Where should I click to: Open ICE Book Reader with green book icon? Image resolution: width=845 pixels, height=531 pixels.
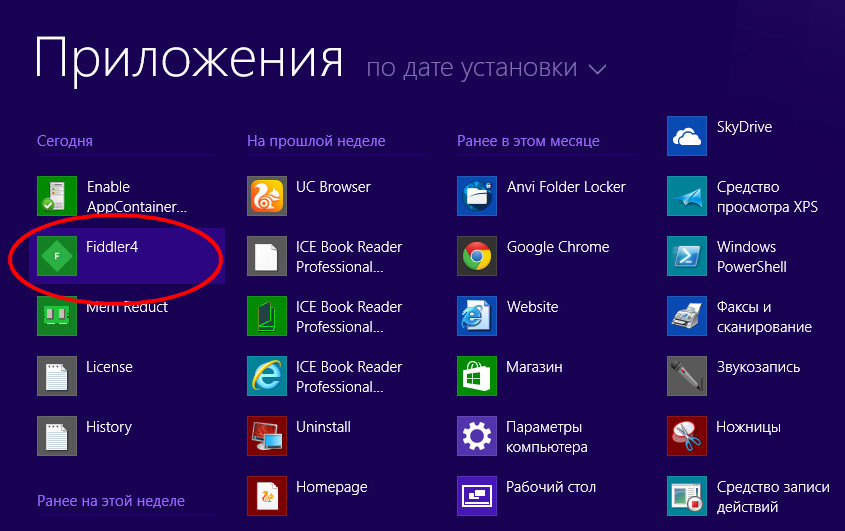[x=267, y=316]
